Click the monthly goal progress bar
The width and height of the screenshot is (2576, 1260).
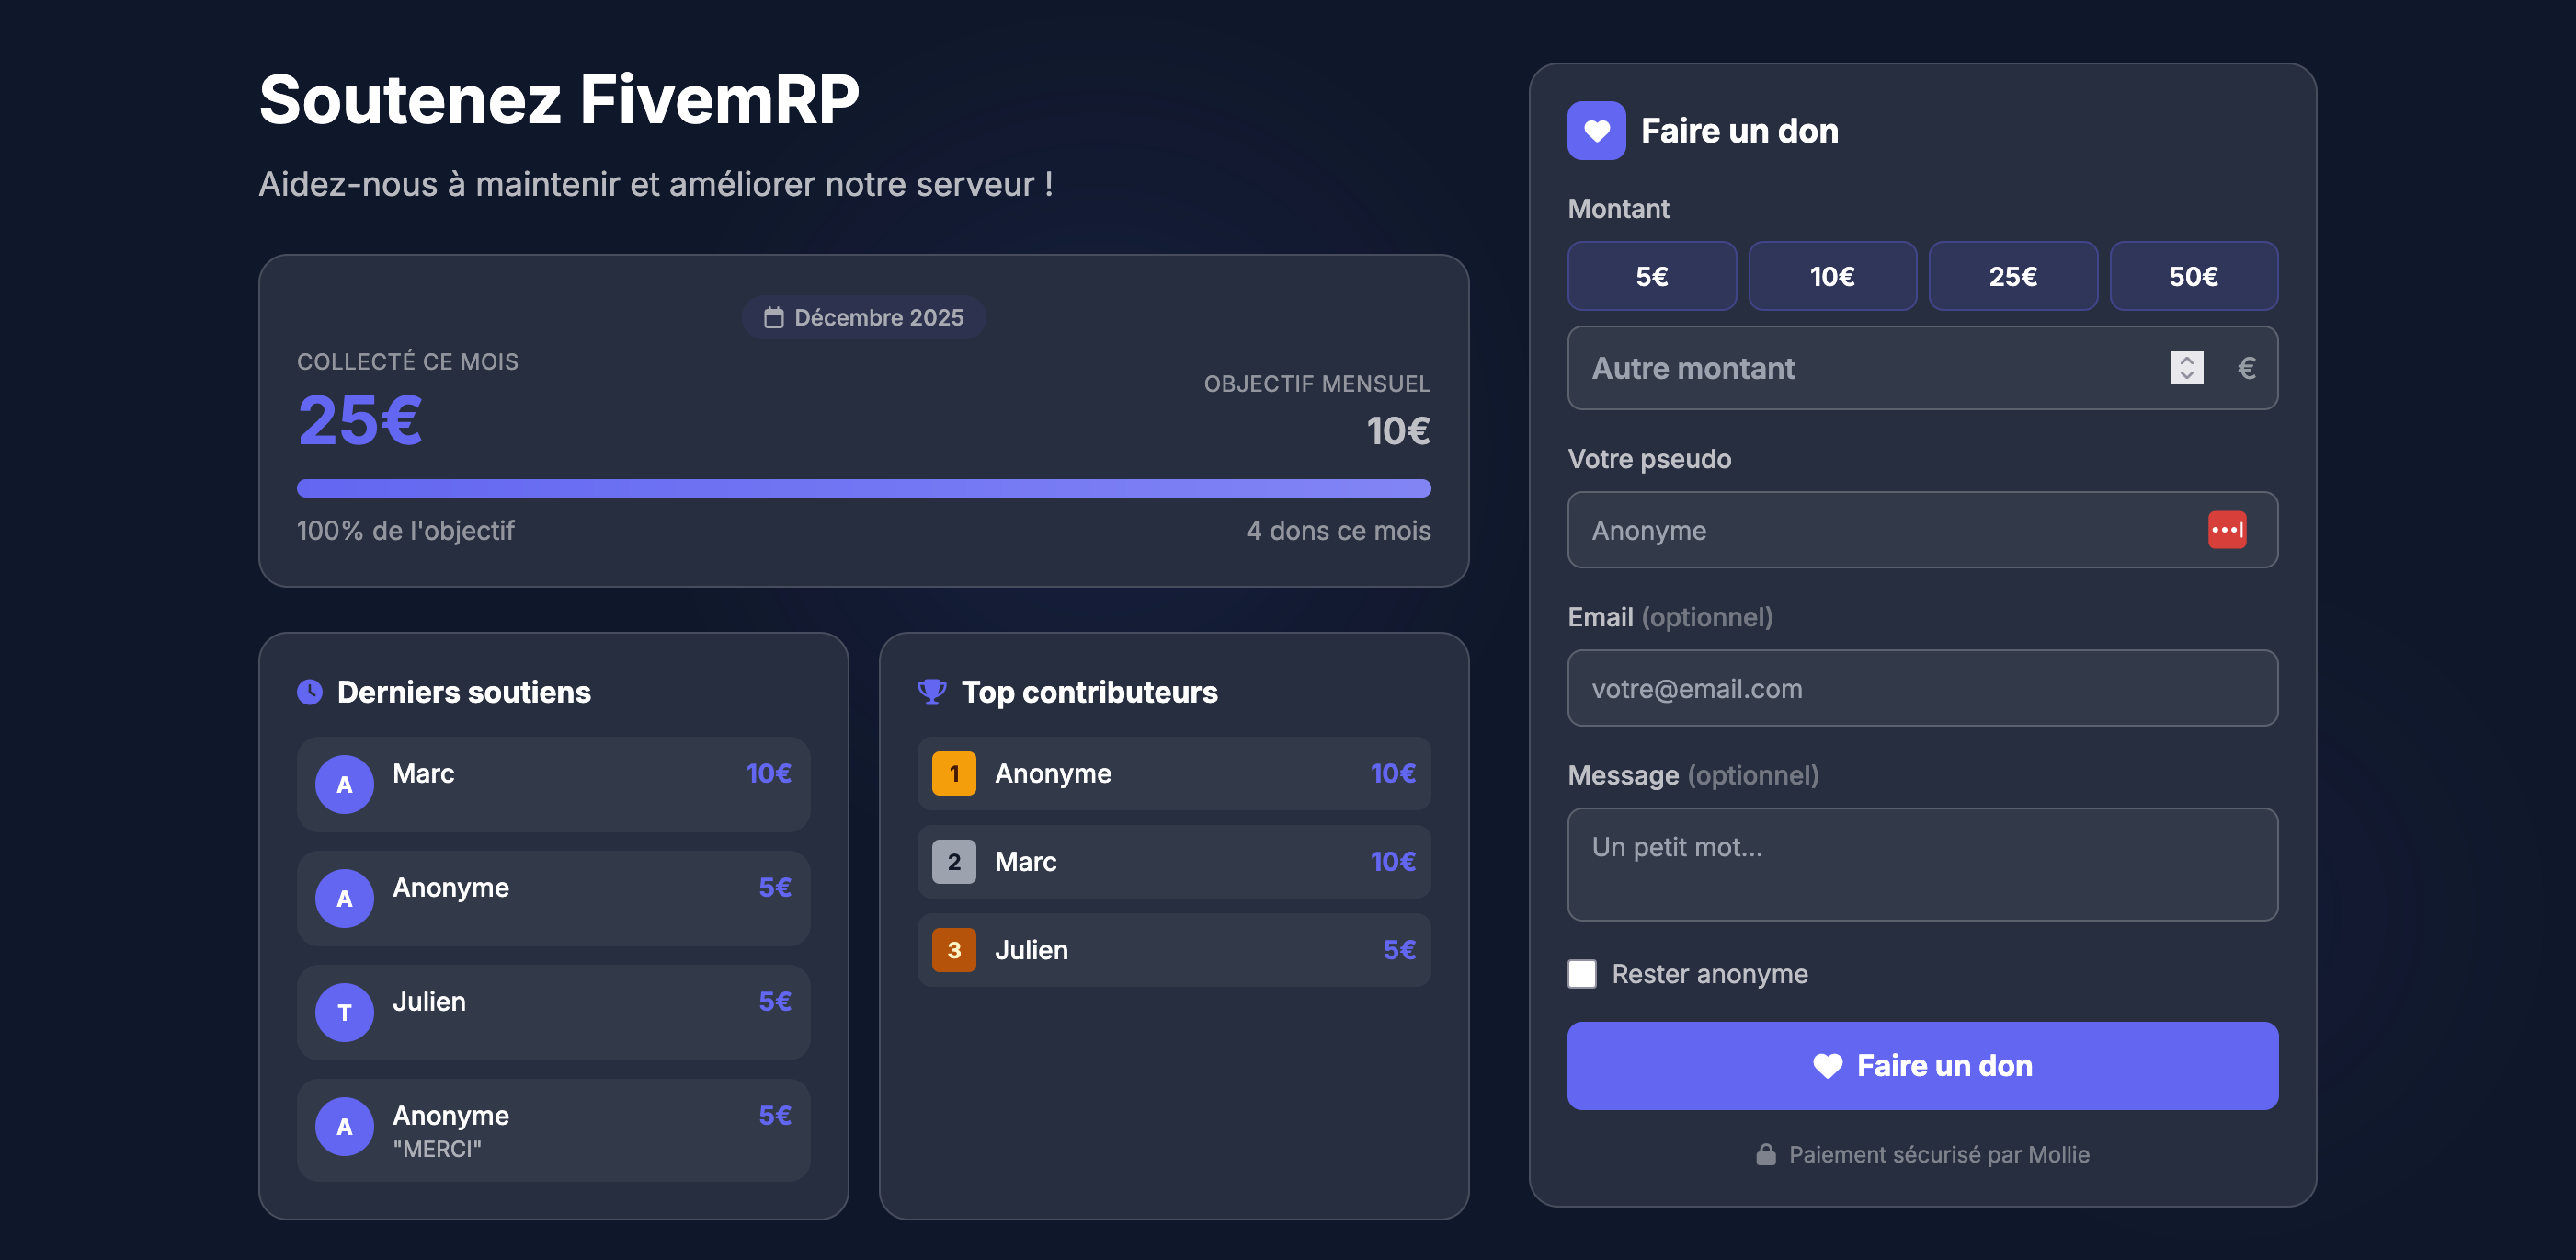[x=863, y=489]
